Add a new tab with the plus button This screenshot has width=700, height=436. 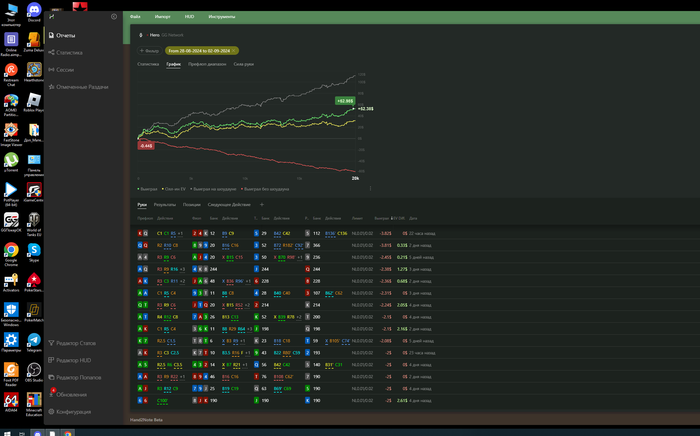click(262, 204)
